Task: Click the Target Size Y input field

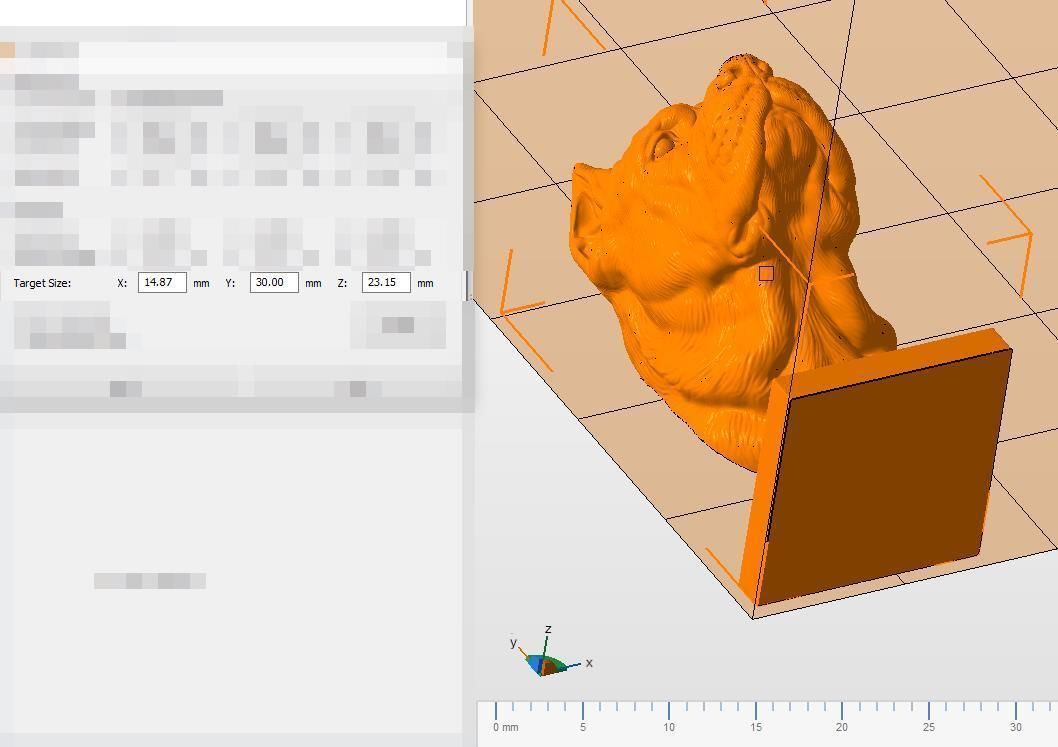Action: pos(274,282)
